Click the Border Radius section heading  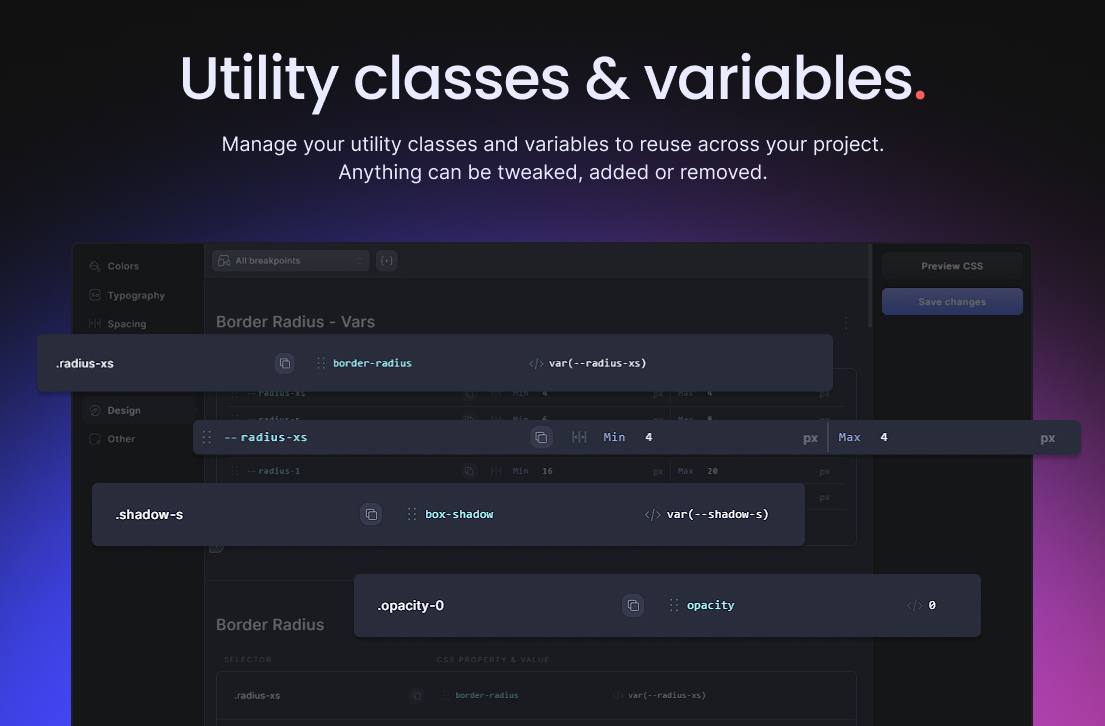[270, 625]
